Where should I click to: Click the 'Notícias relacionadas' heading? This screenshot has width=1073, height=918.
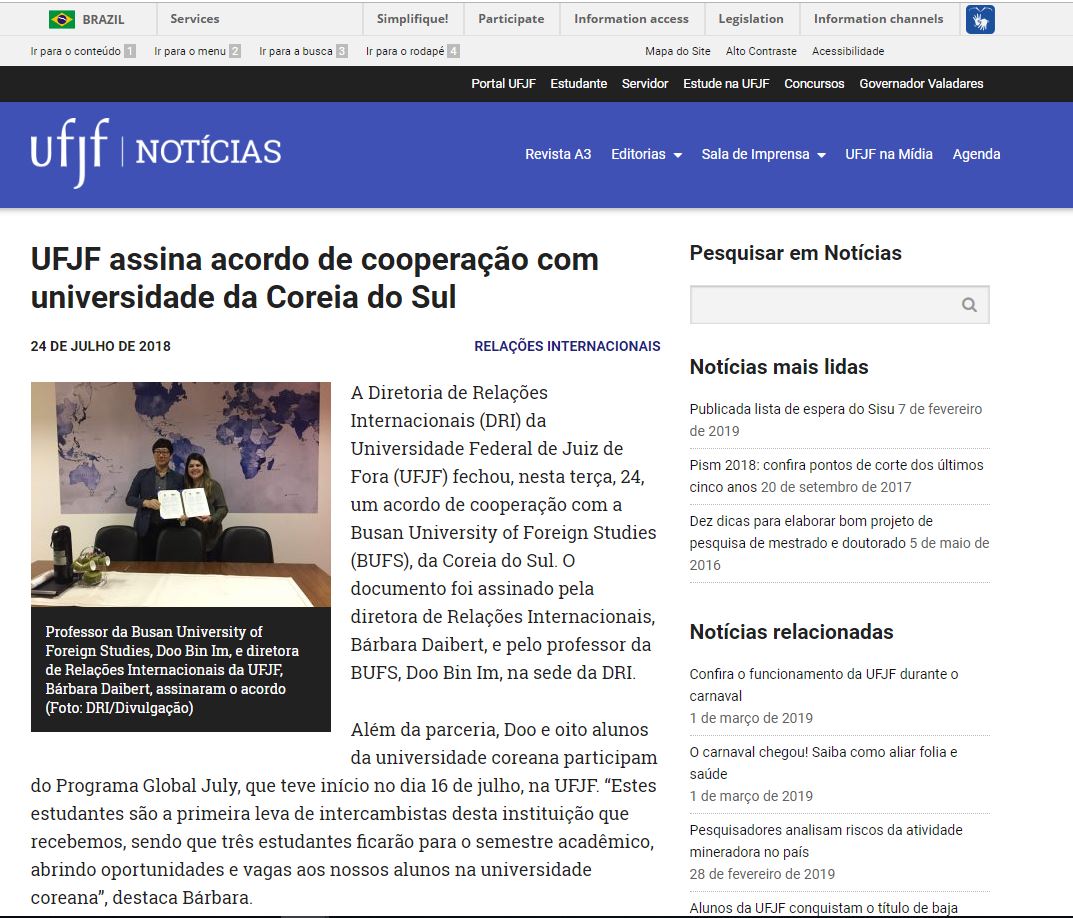click(x=791, y=632)
